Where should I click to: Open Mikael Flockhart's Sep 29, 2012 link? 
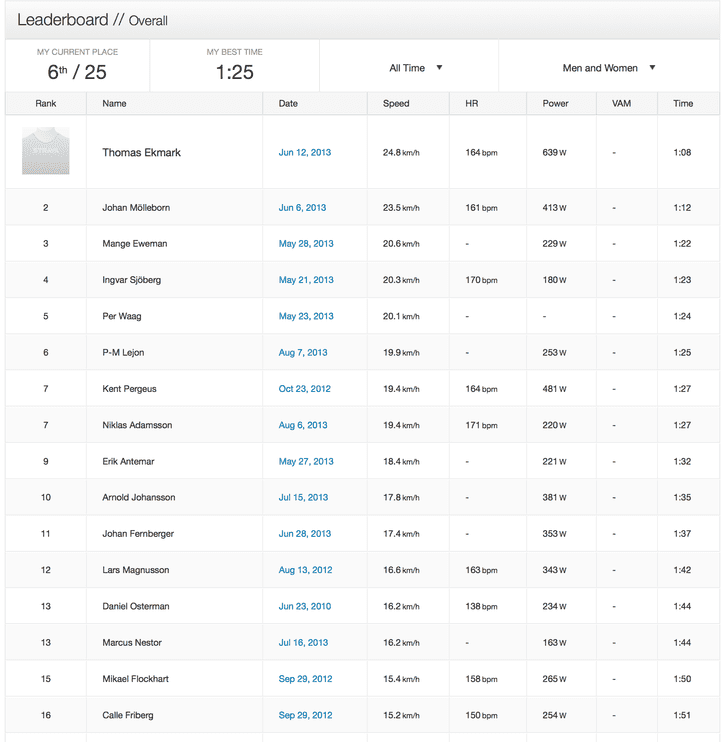tap(305, 679)
